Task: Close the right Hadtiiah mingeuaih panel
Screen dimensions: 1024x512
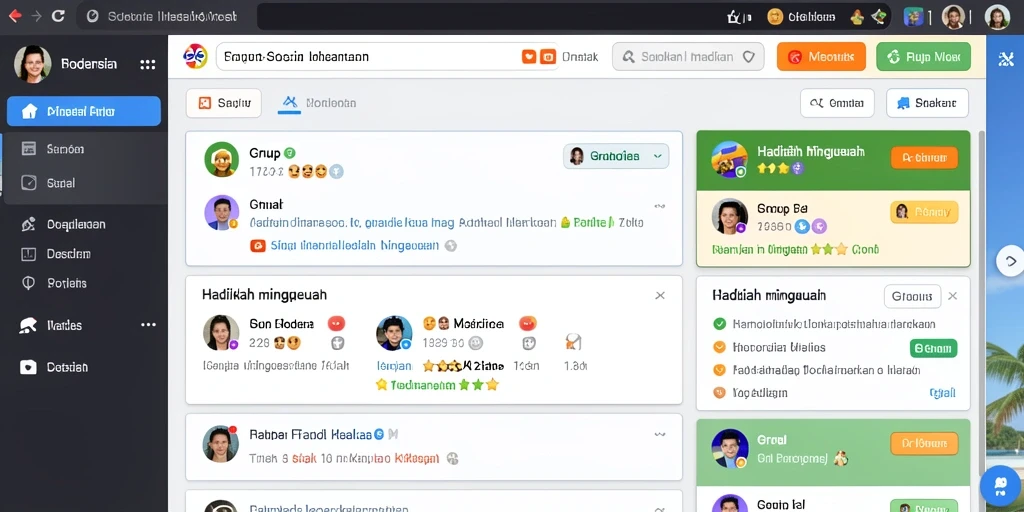Action: coord(953,296)
